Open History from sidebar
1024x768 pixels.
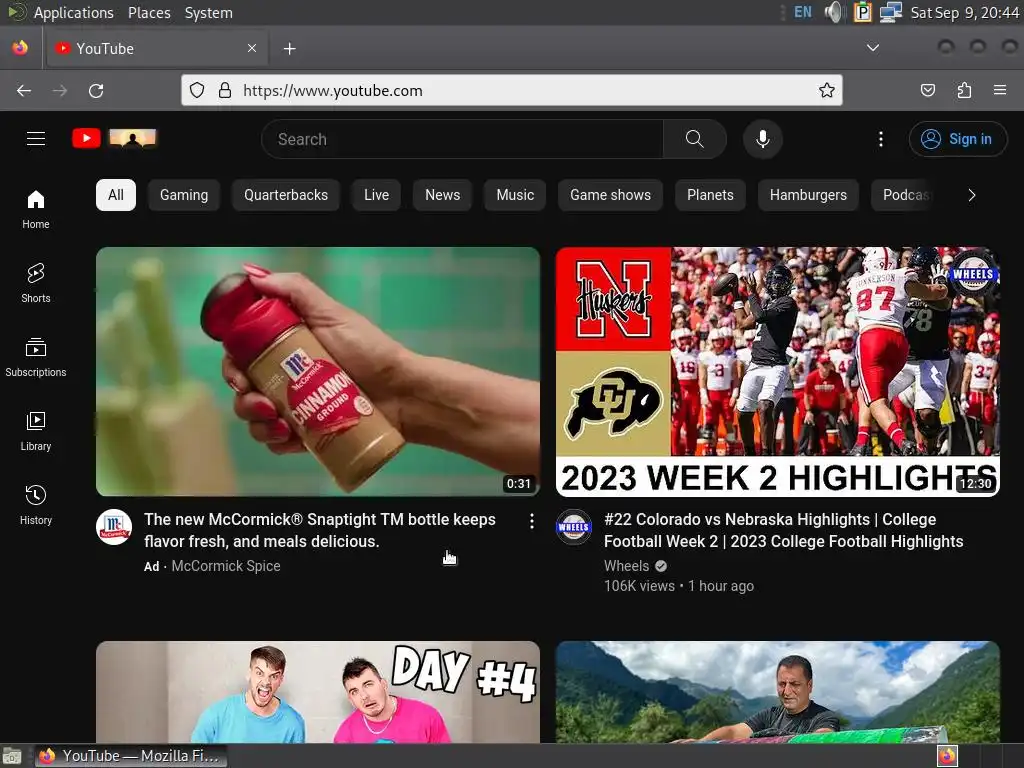click(36, 505)
